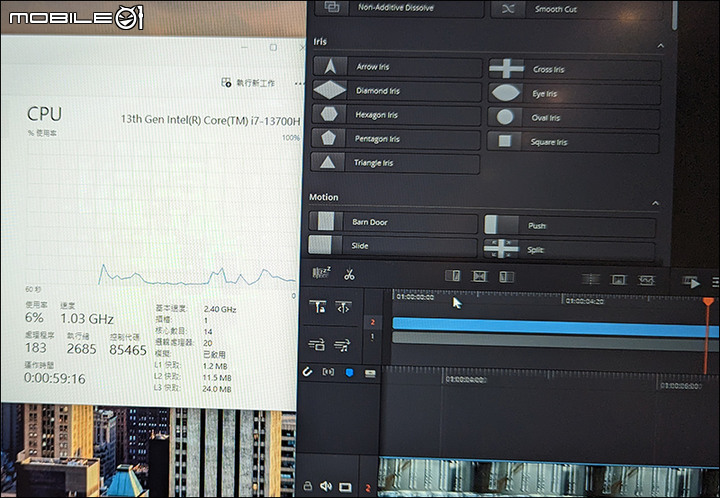The width and height of the screenshot is (720, 498).
Task: Select the Arrow Iris transition
Action: (397, 67)
